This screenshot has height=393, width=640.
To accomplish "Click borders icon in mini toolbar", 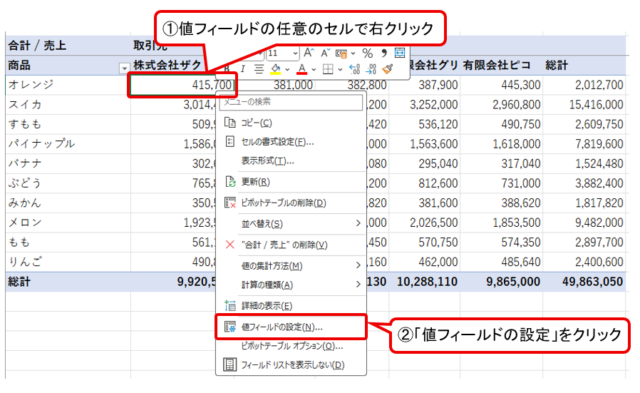I will coord(328,69).
